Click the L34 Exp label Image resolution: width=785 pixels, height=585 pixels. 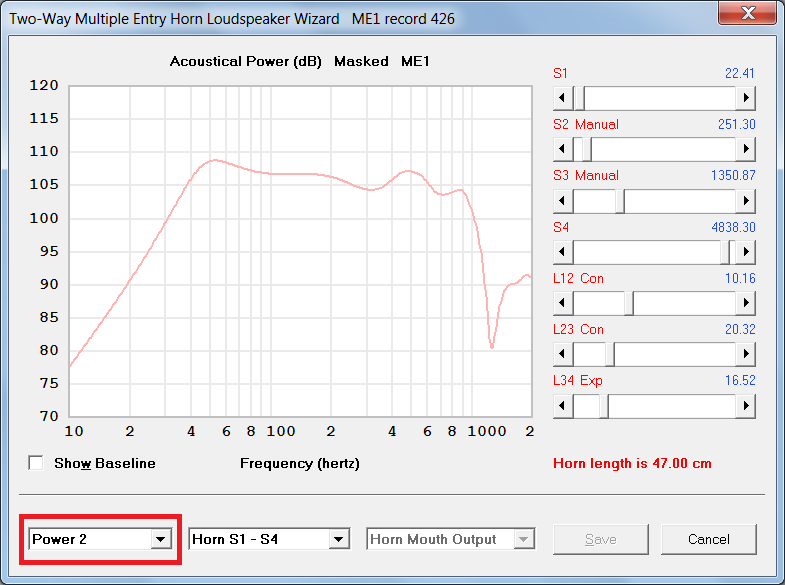578,380
